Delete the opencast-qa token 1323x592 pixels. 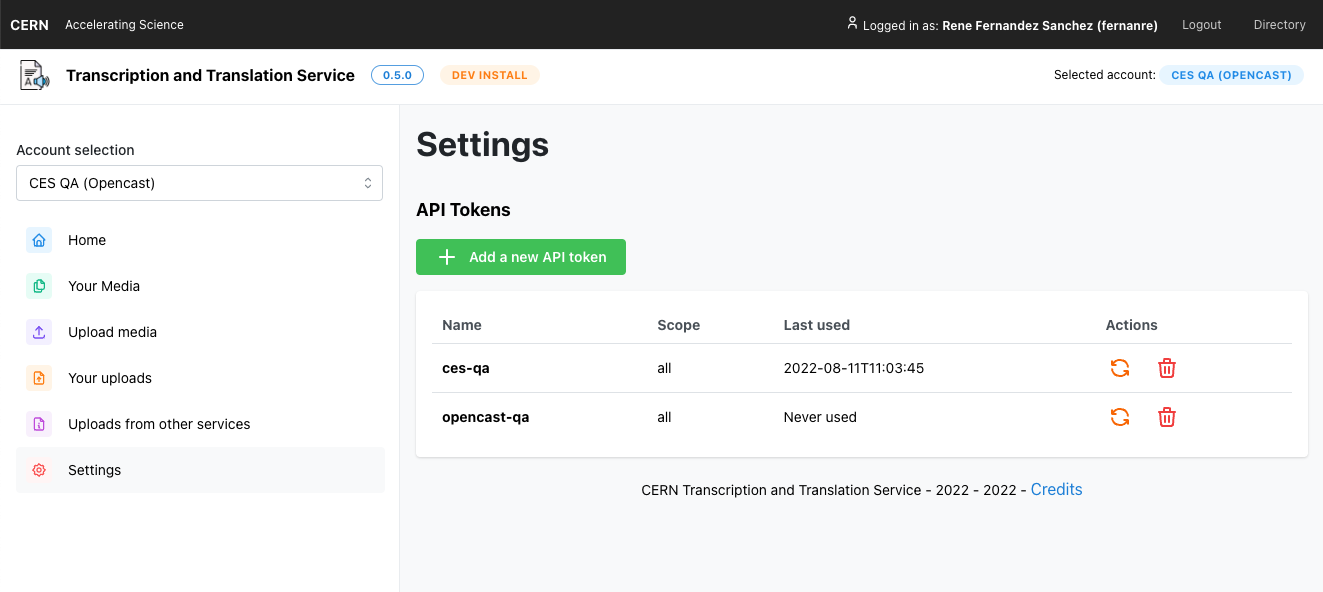click(x=1167, y=417)
